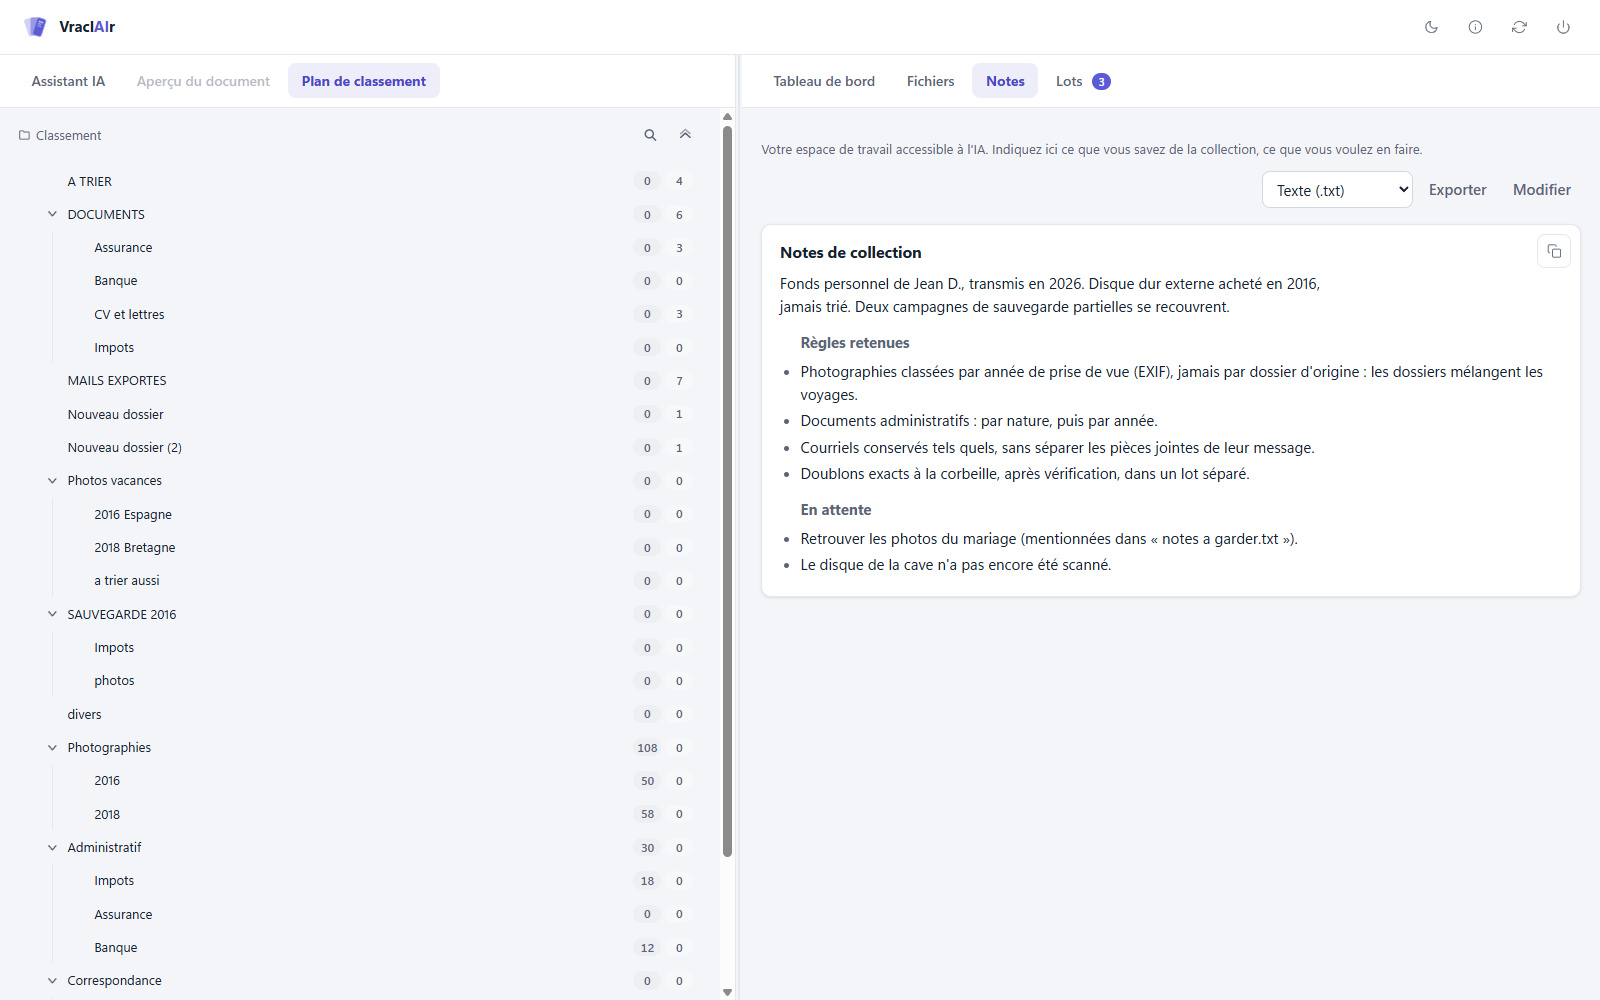Click the tree scrollbar thumb

click(727, 491)
